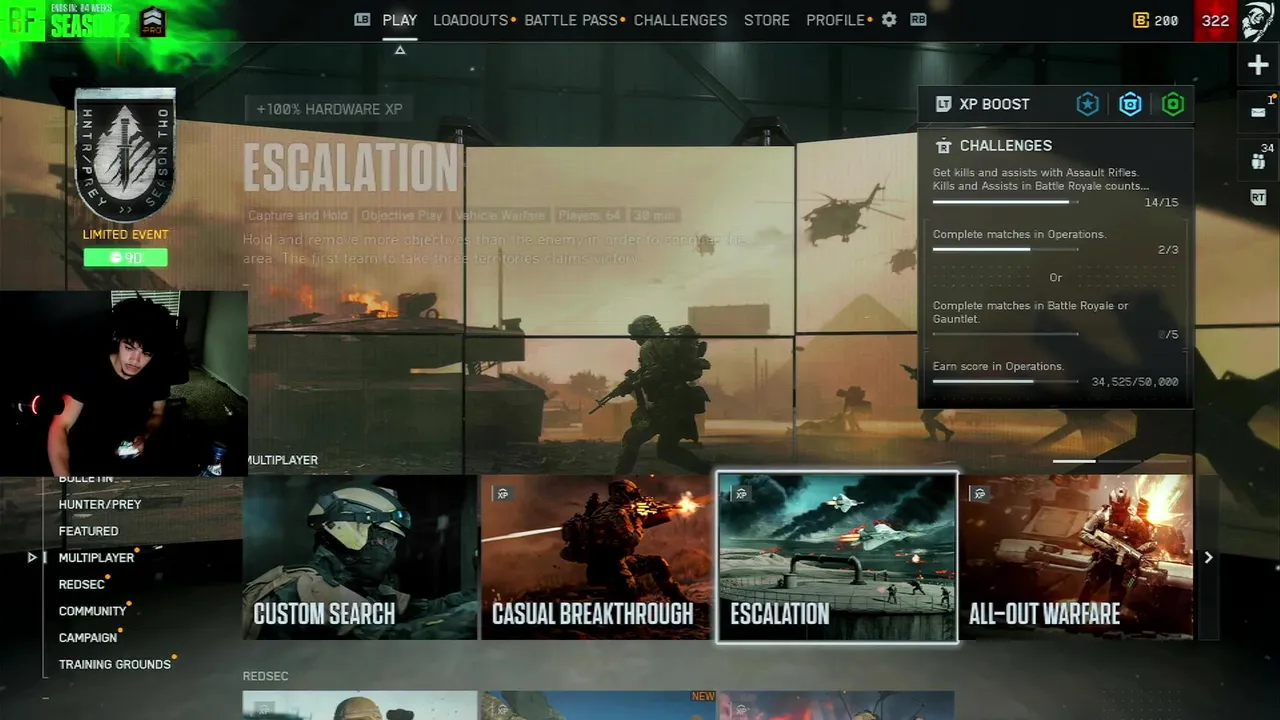Click the Challenges panel header icon
The height and width of the screenshot is (720, 1280).
943,146
